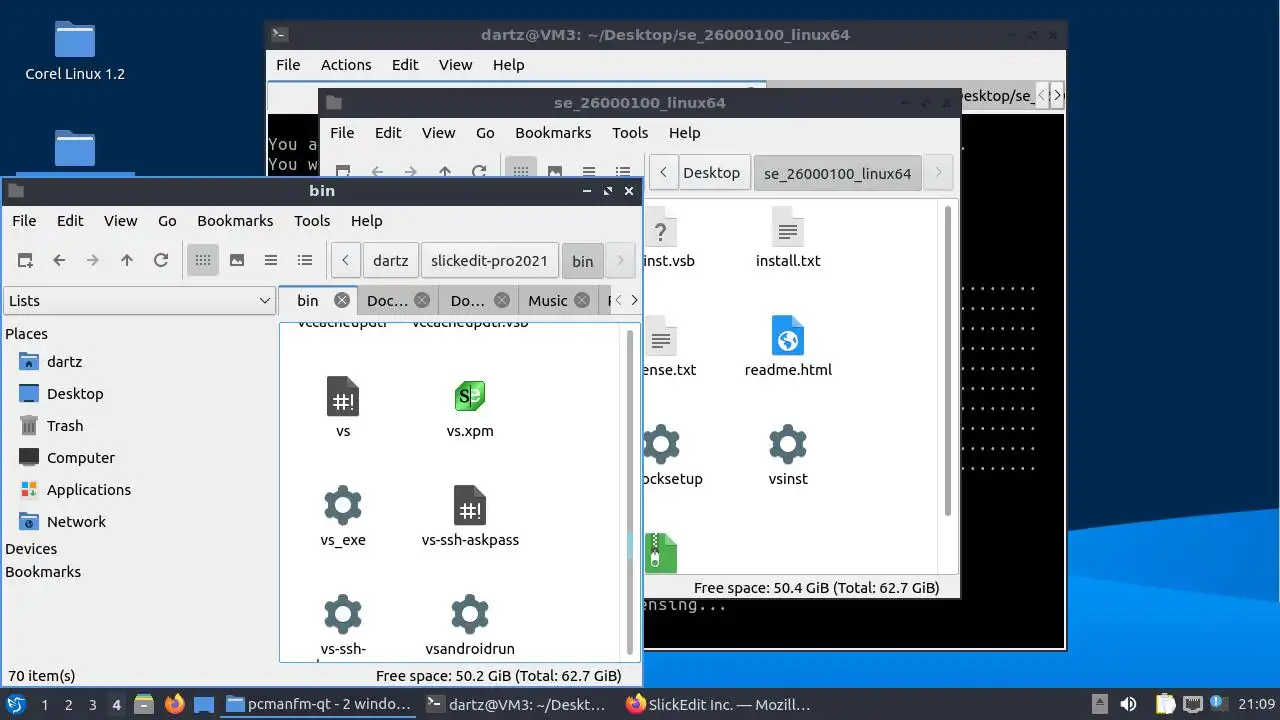
Task: Click the bin path button
Action: 582,261
